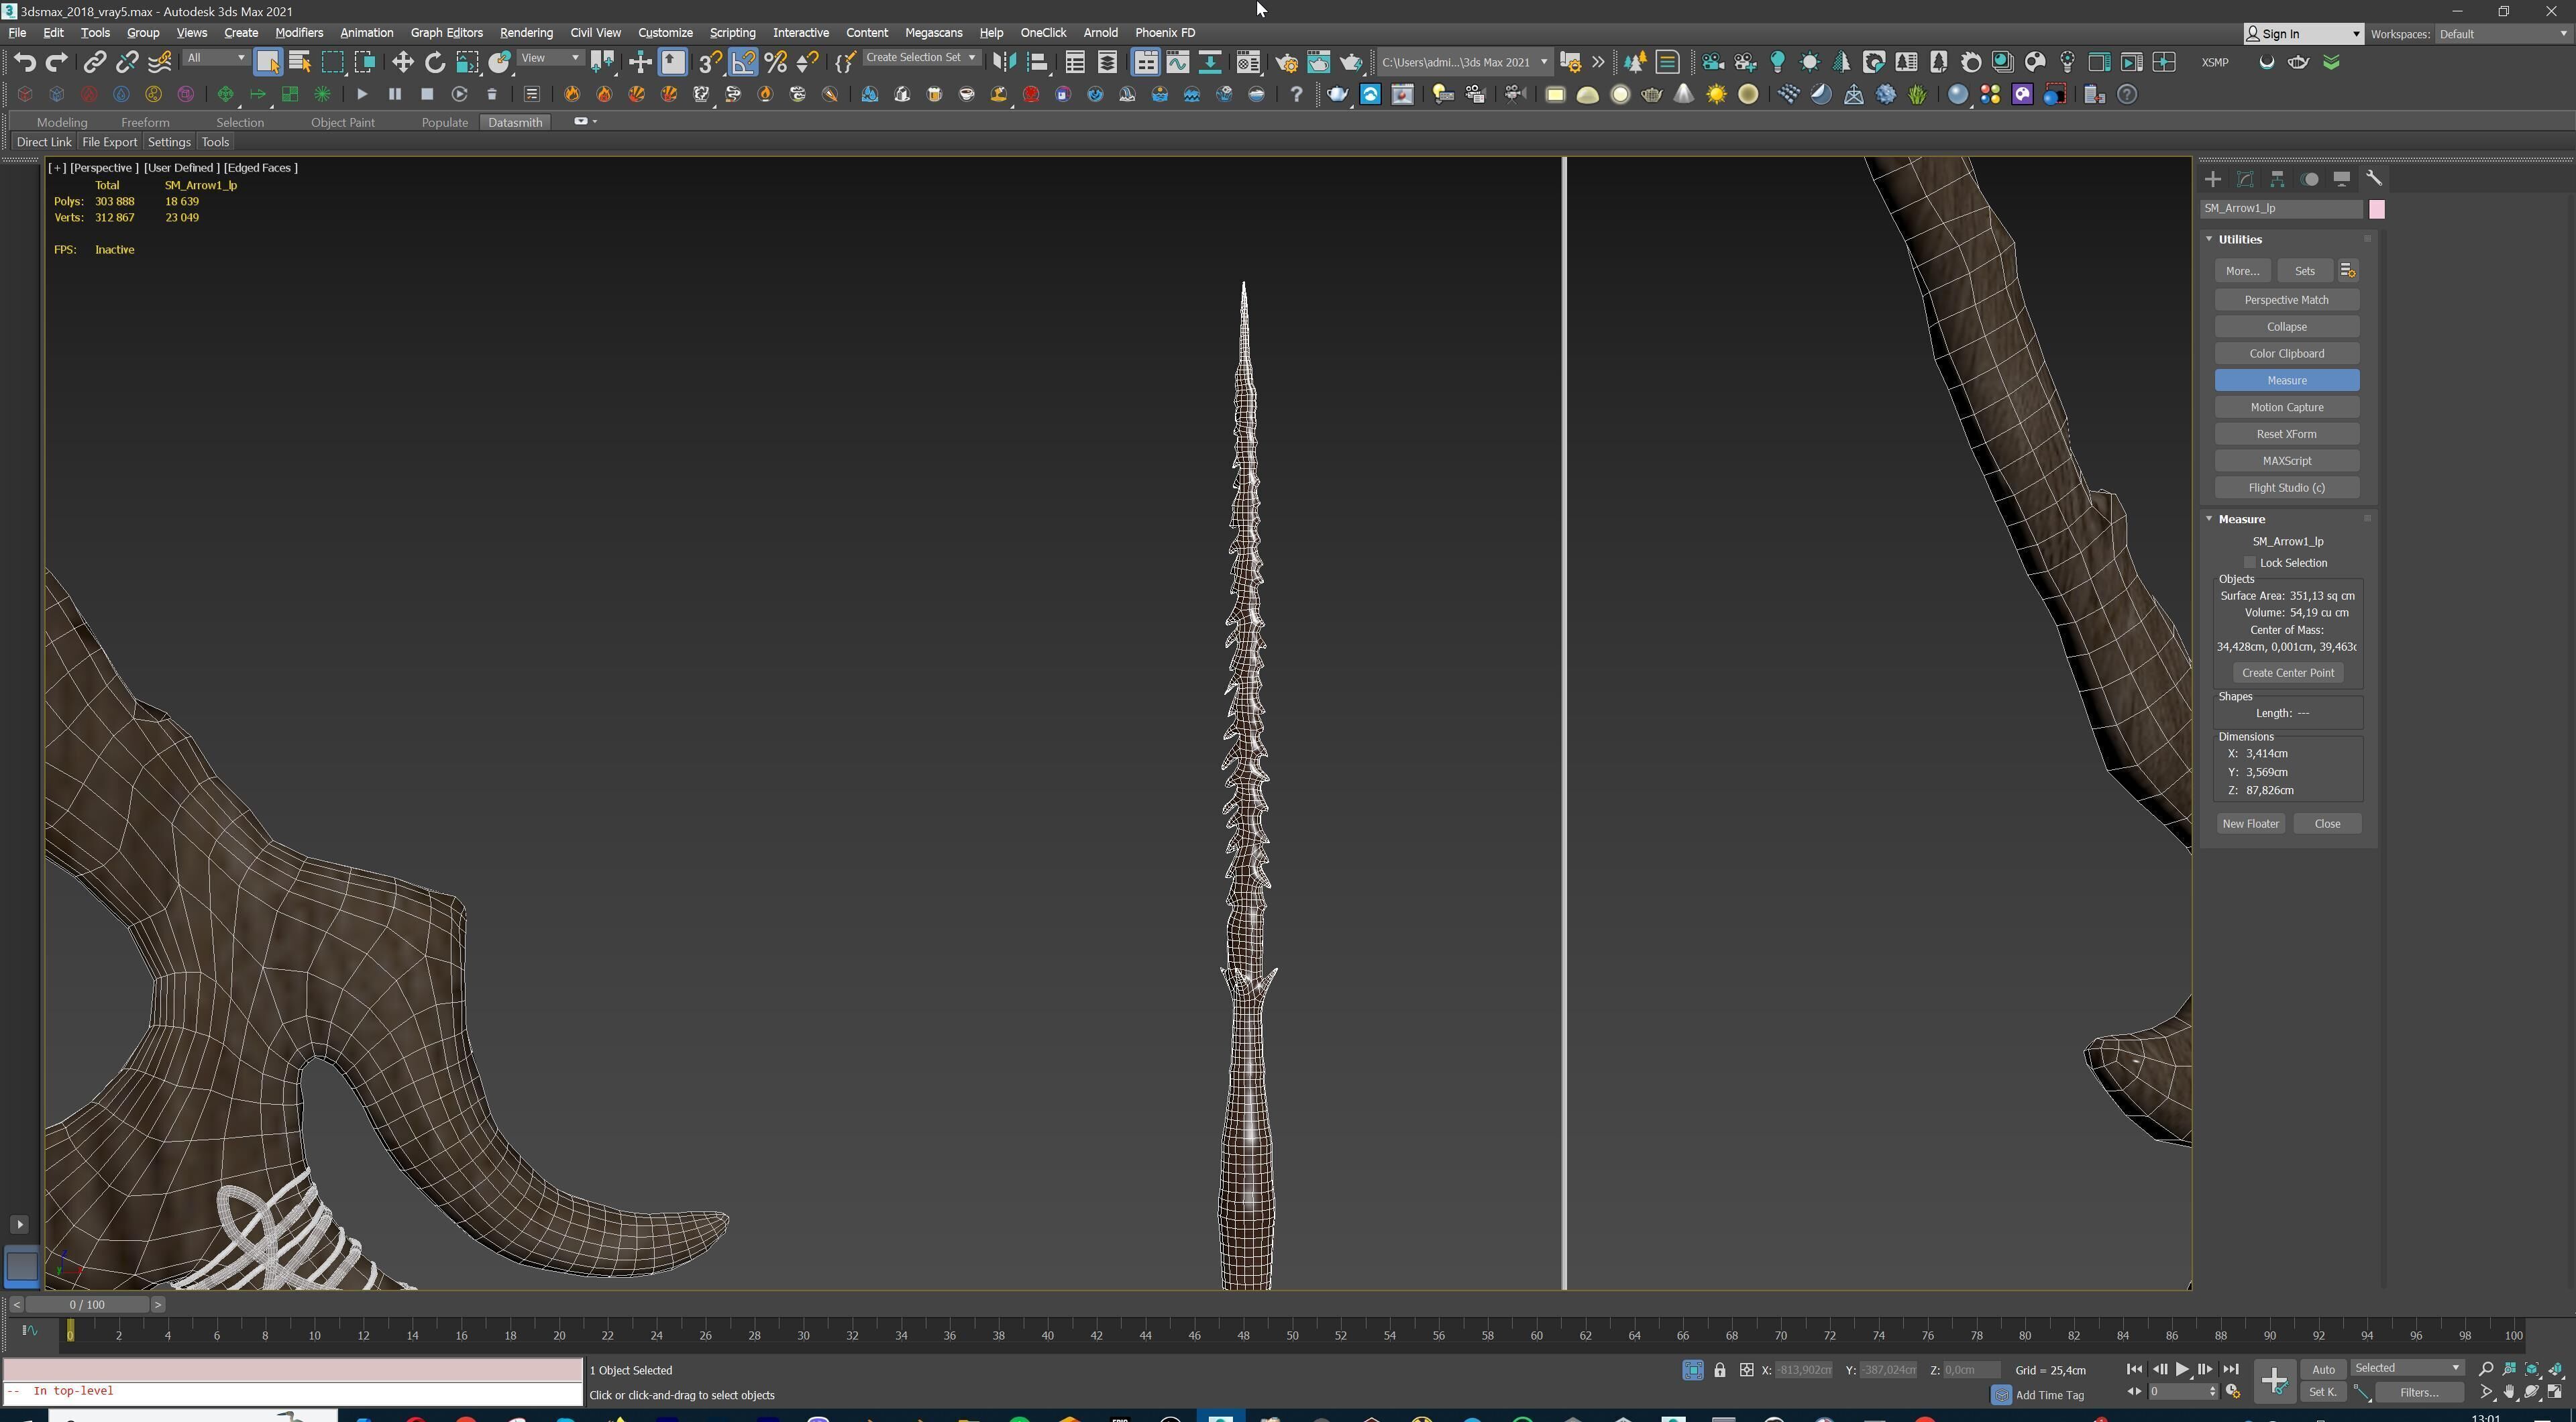Viewport: 2576px width, 1422px height.
Task: Click the Create Center Point button
Action: (2287, 673)
